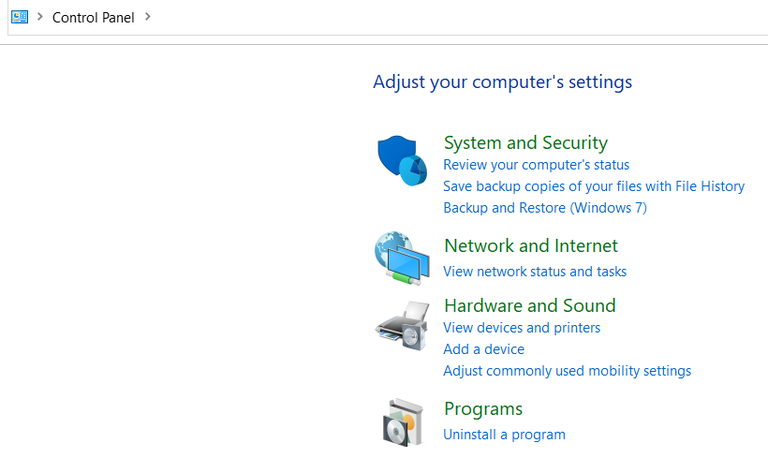Select Control Panel breadcrumb in address bar
The height and width of the screenshot is (458, 768).
click(x=93, y=17)
